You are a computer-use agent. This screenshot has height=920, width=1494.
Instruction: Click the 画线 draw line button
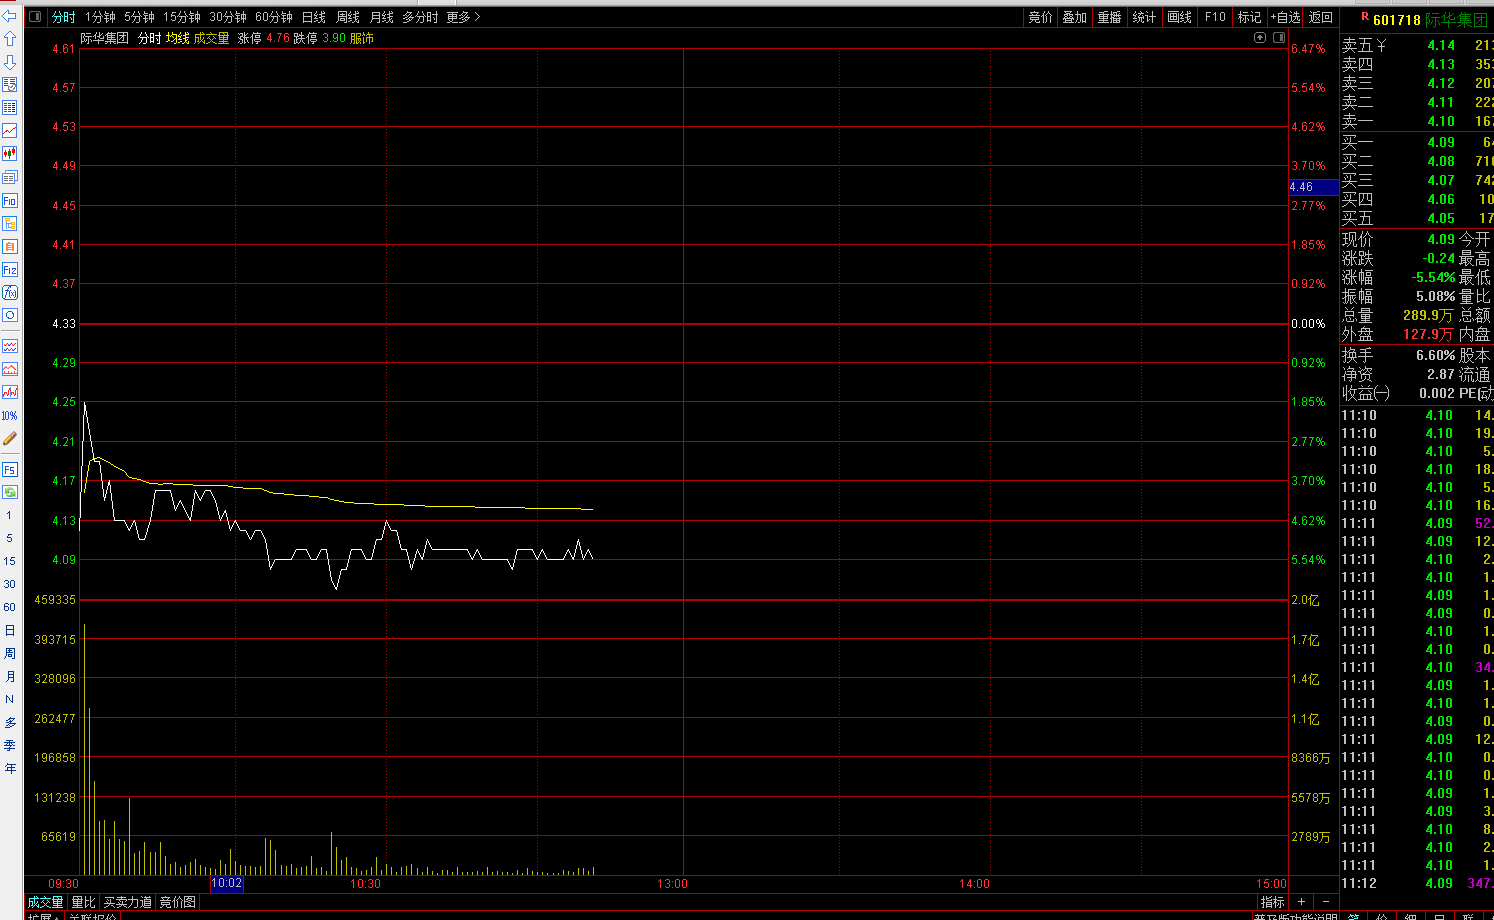pos(1180,17)
